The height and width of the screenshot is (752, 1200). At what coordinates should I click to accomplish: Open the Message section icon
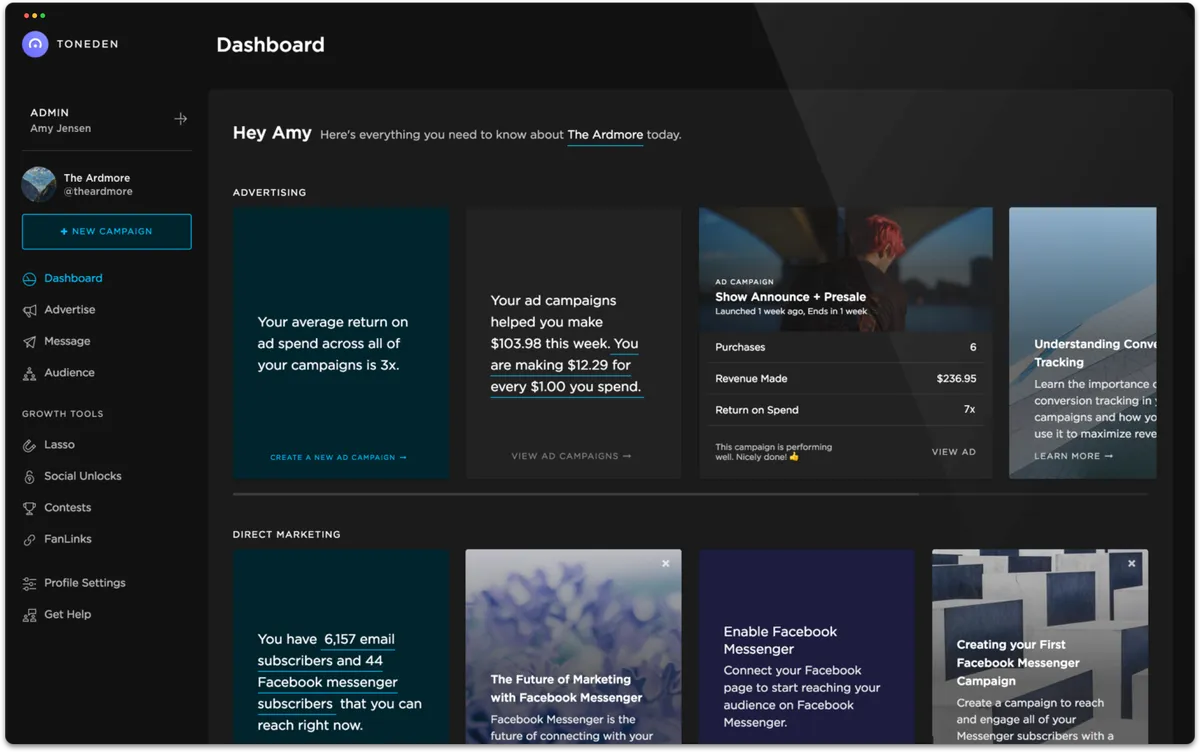coord(34,341)
